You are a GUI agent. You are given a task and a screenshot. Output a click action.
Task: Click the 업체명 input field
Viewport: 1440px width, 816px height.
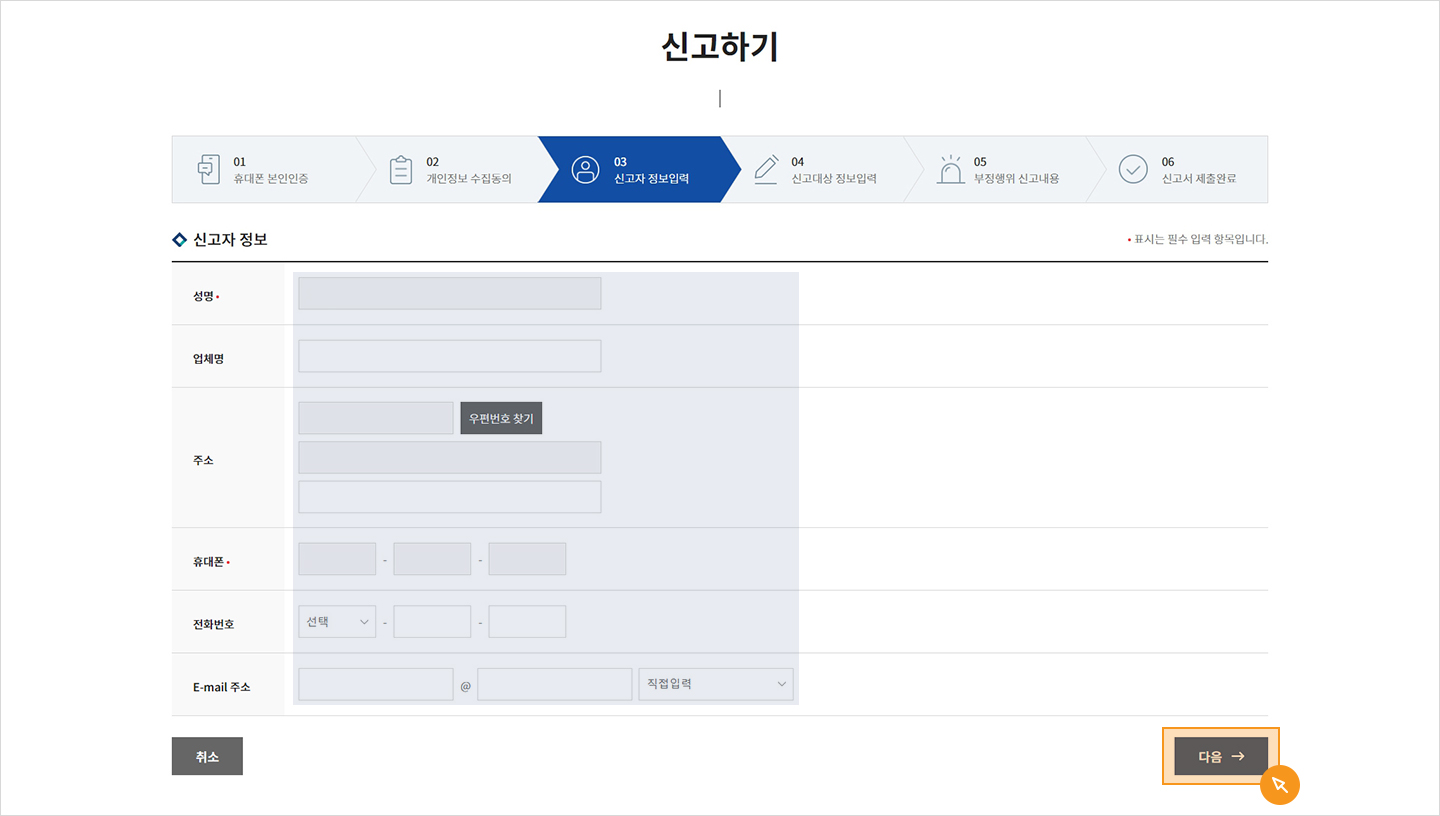449,355
